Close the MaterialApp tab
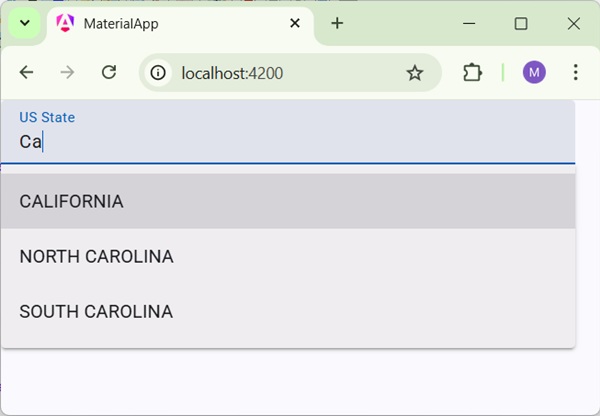600x416 pixels. click(294, 23)
